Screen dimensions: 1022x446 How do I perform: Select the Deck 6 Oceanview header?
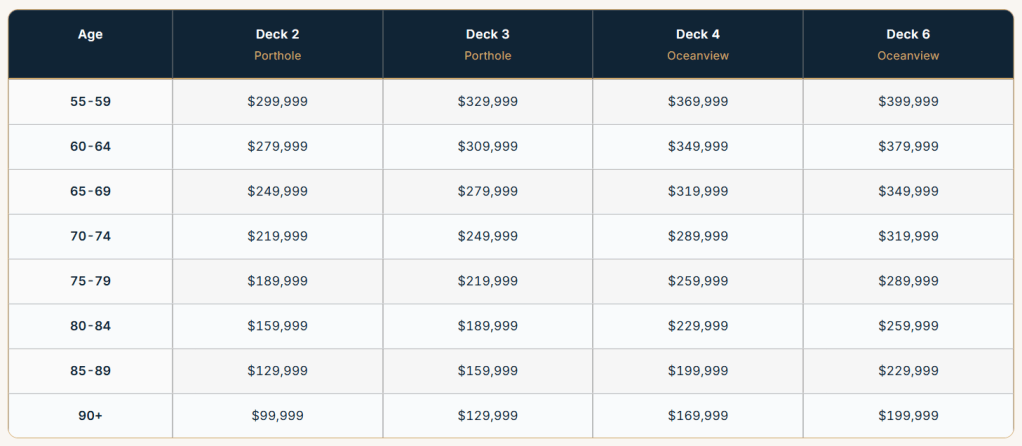coord(908,44)
